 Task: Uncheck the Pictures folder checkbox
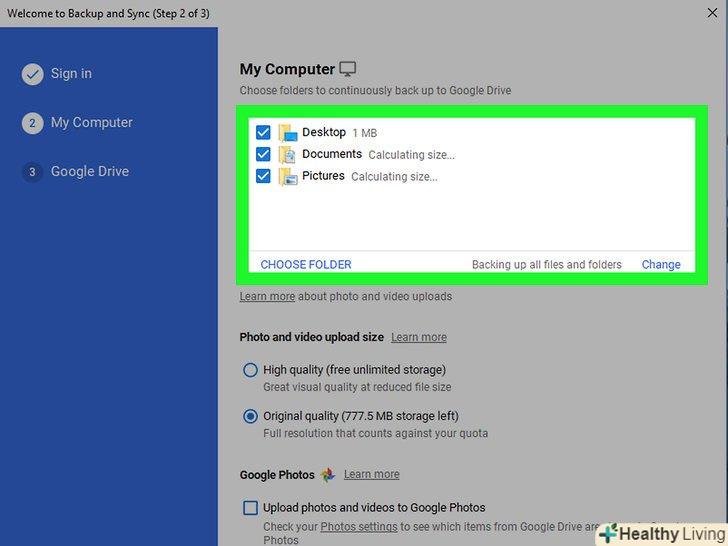263,176
